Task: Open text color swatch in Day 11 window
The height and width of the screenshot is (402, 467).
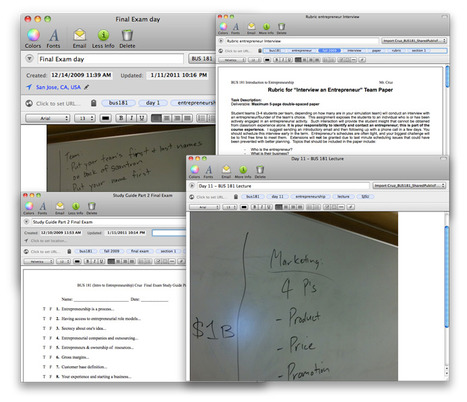Action: pos(244,207)
